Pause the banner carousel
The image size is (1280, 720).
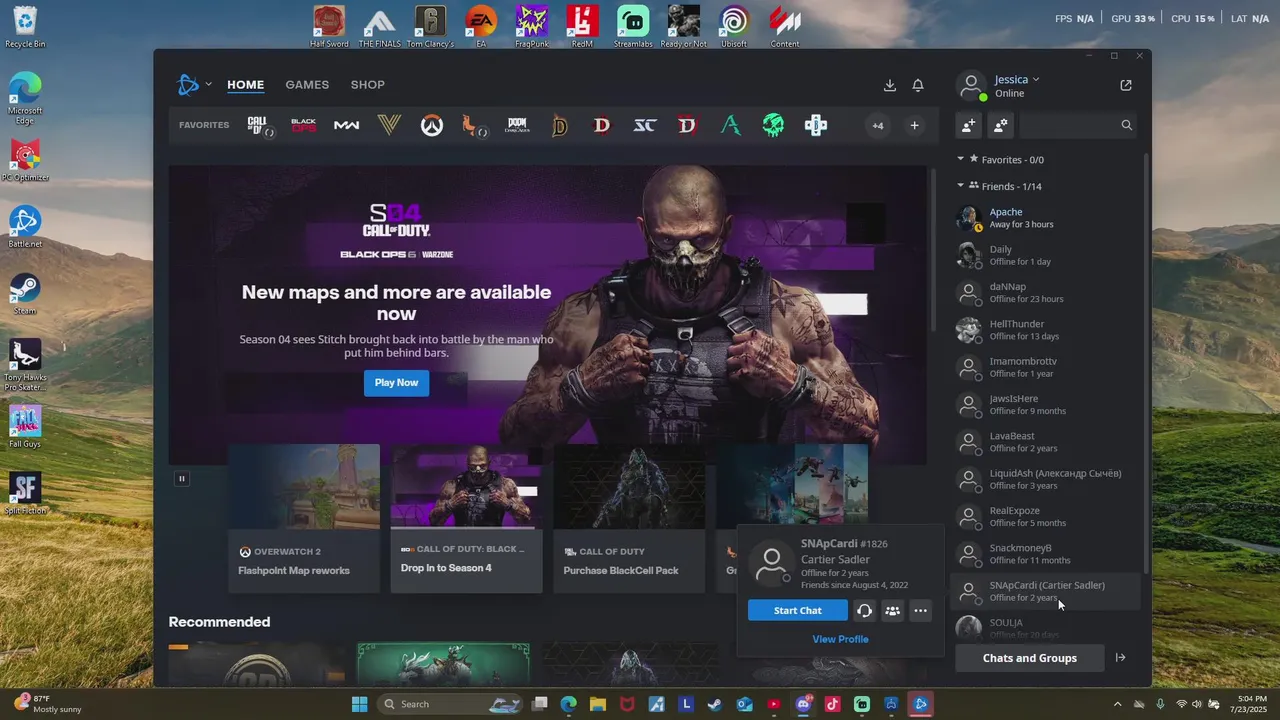182,479
